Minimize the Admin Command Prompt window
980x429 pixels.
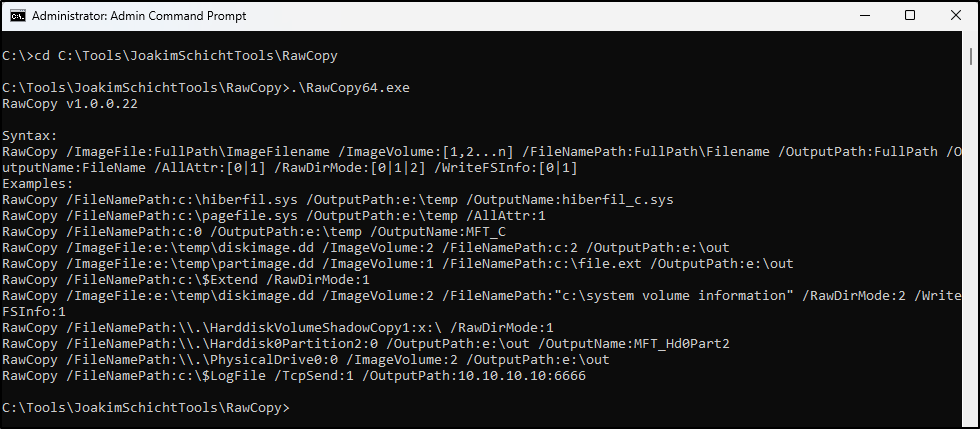[x=865, y=16]
